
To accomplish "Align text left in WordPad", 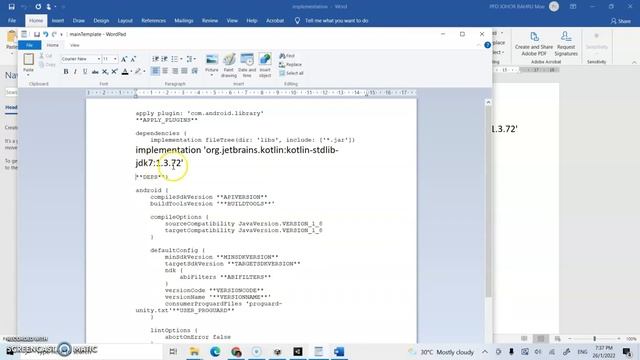I will click(x=156, y=71).
